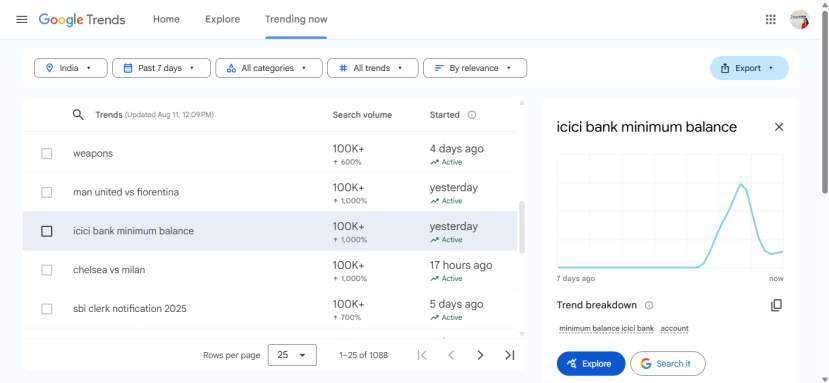Select the Trending now tab
This screenshot has height=383, width=829.
point(296,20)
